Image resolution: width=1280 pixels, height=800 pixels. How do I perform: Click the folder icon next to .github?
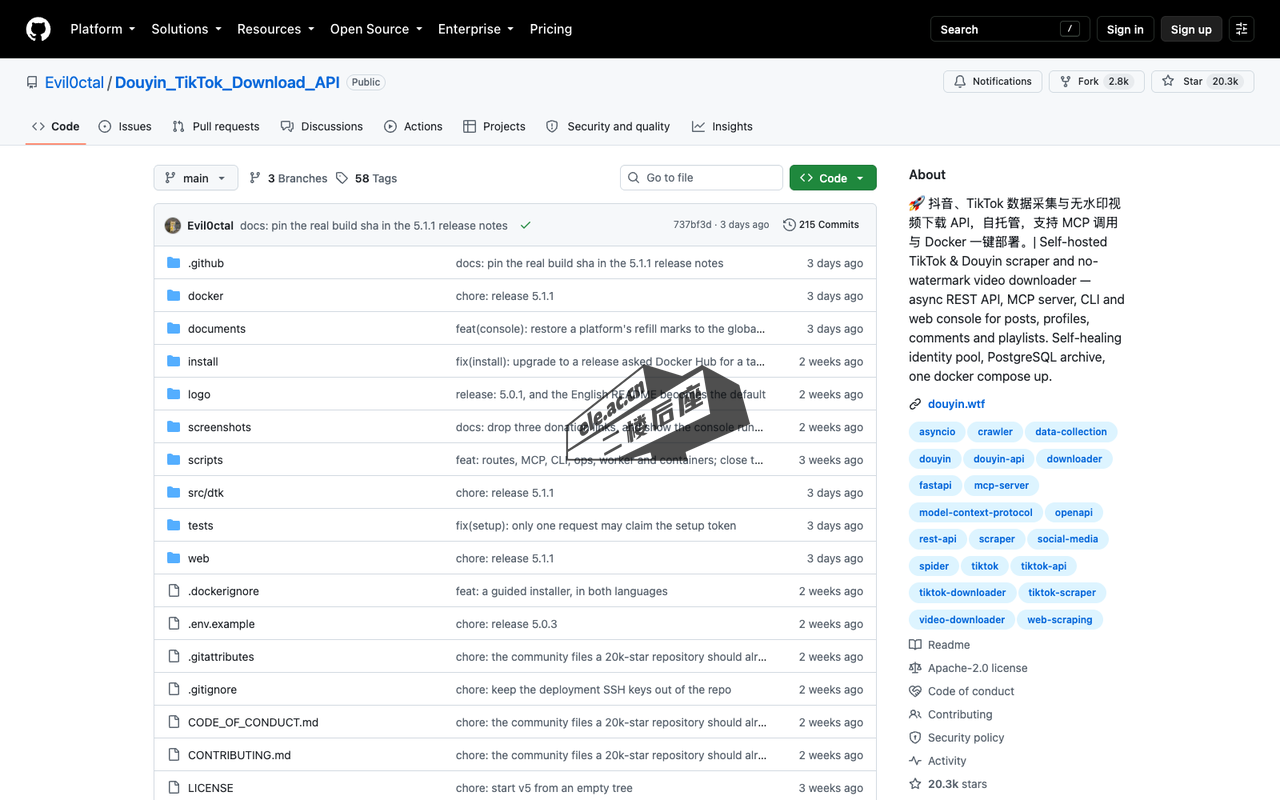(174, 263)
